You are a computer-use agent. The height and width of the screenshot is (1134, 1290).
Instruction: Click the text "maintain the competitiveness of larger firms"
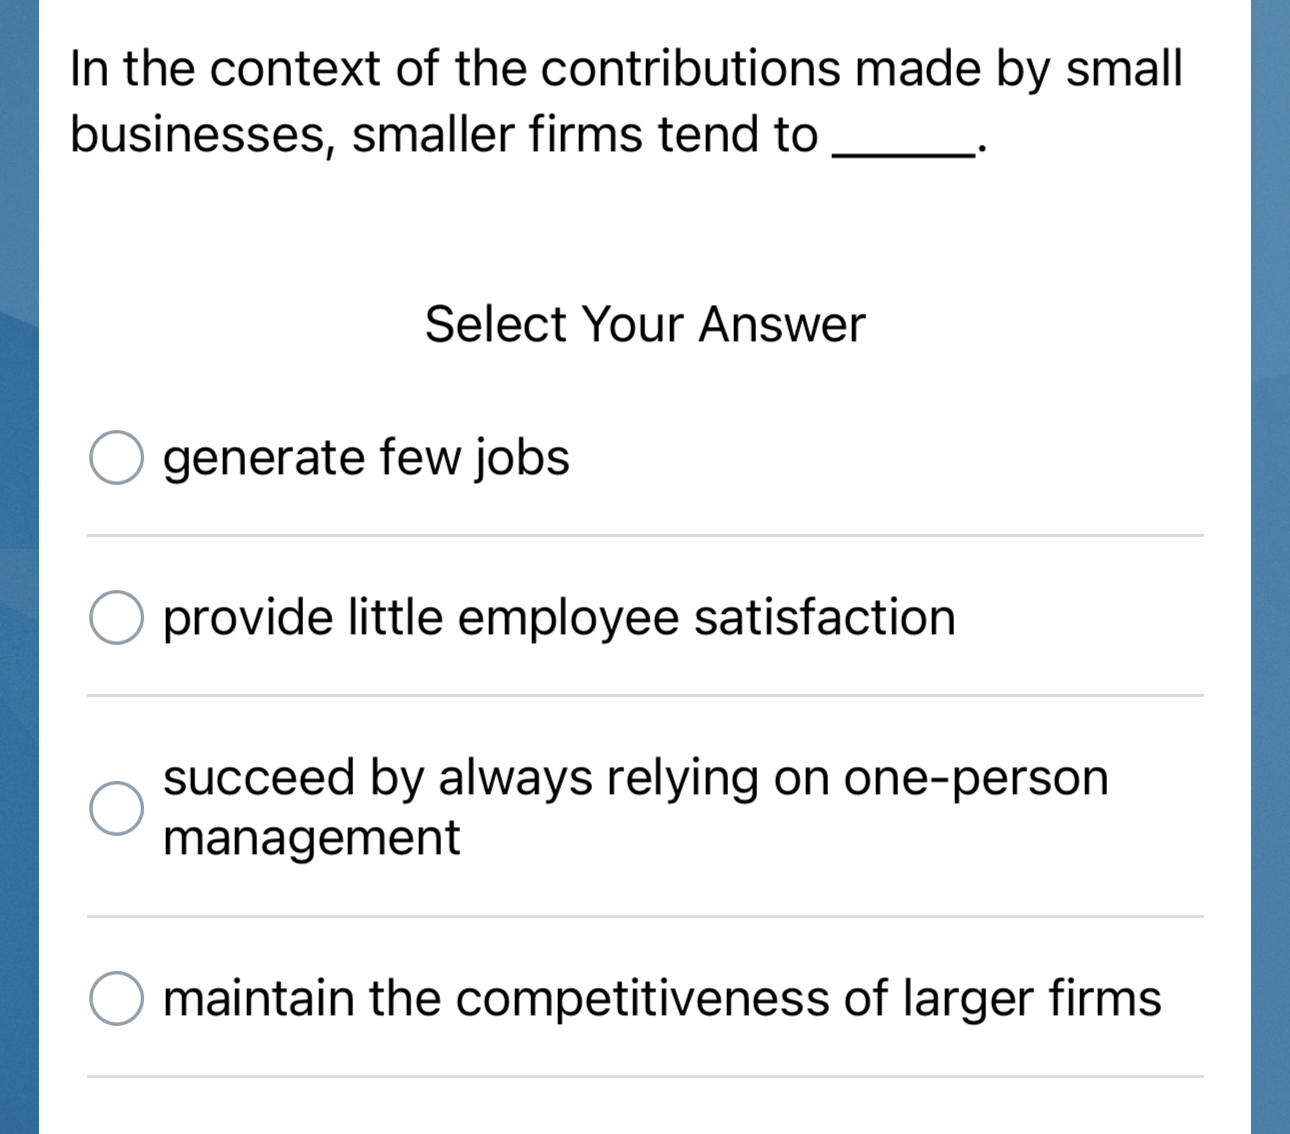point(662,997)
